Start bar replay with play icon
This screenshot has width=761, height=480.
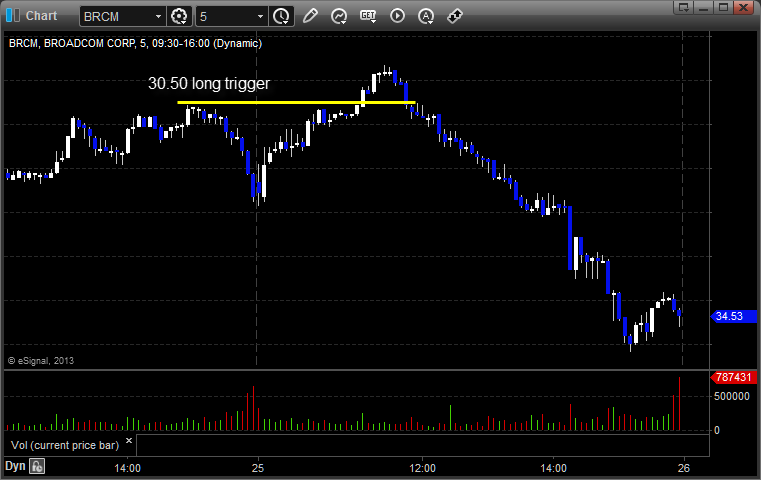click(x=397, y=16)
